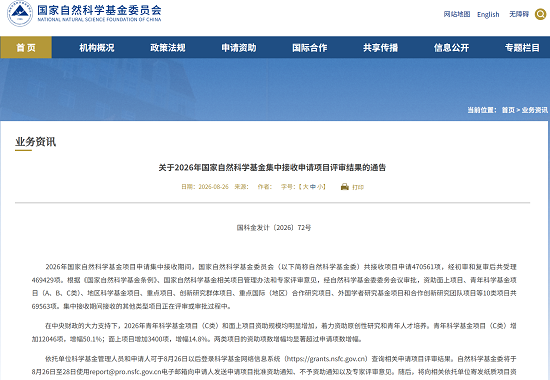Click report@pro.nsfc.gov.cn email address
The height and width of the screenshot is (380, 550).
click(x=125, y=372)
